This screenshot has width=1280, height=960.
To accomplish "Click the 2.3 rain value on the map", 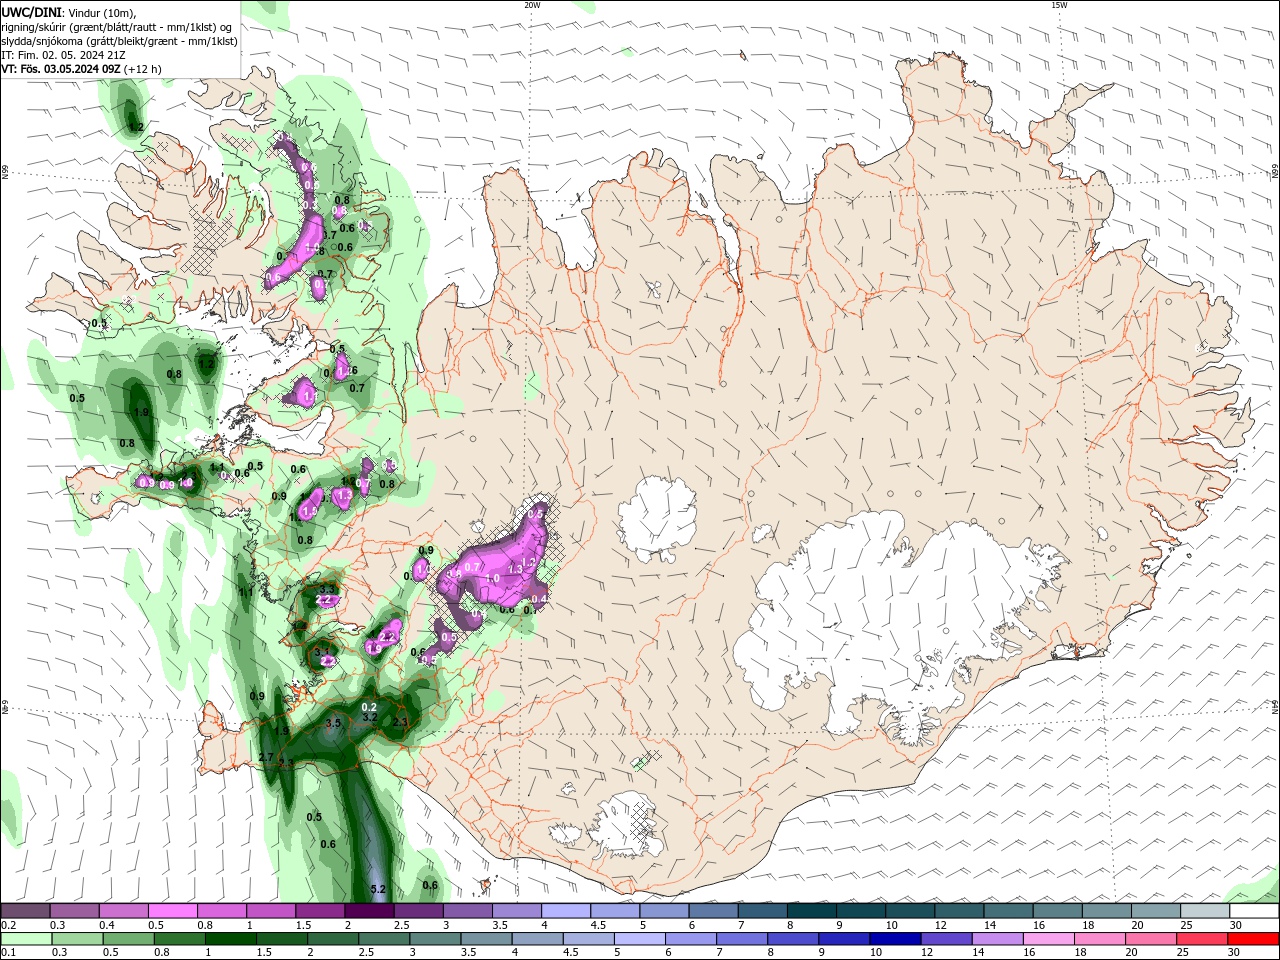I will point(401,722).
